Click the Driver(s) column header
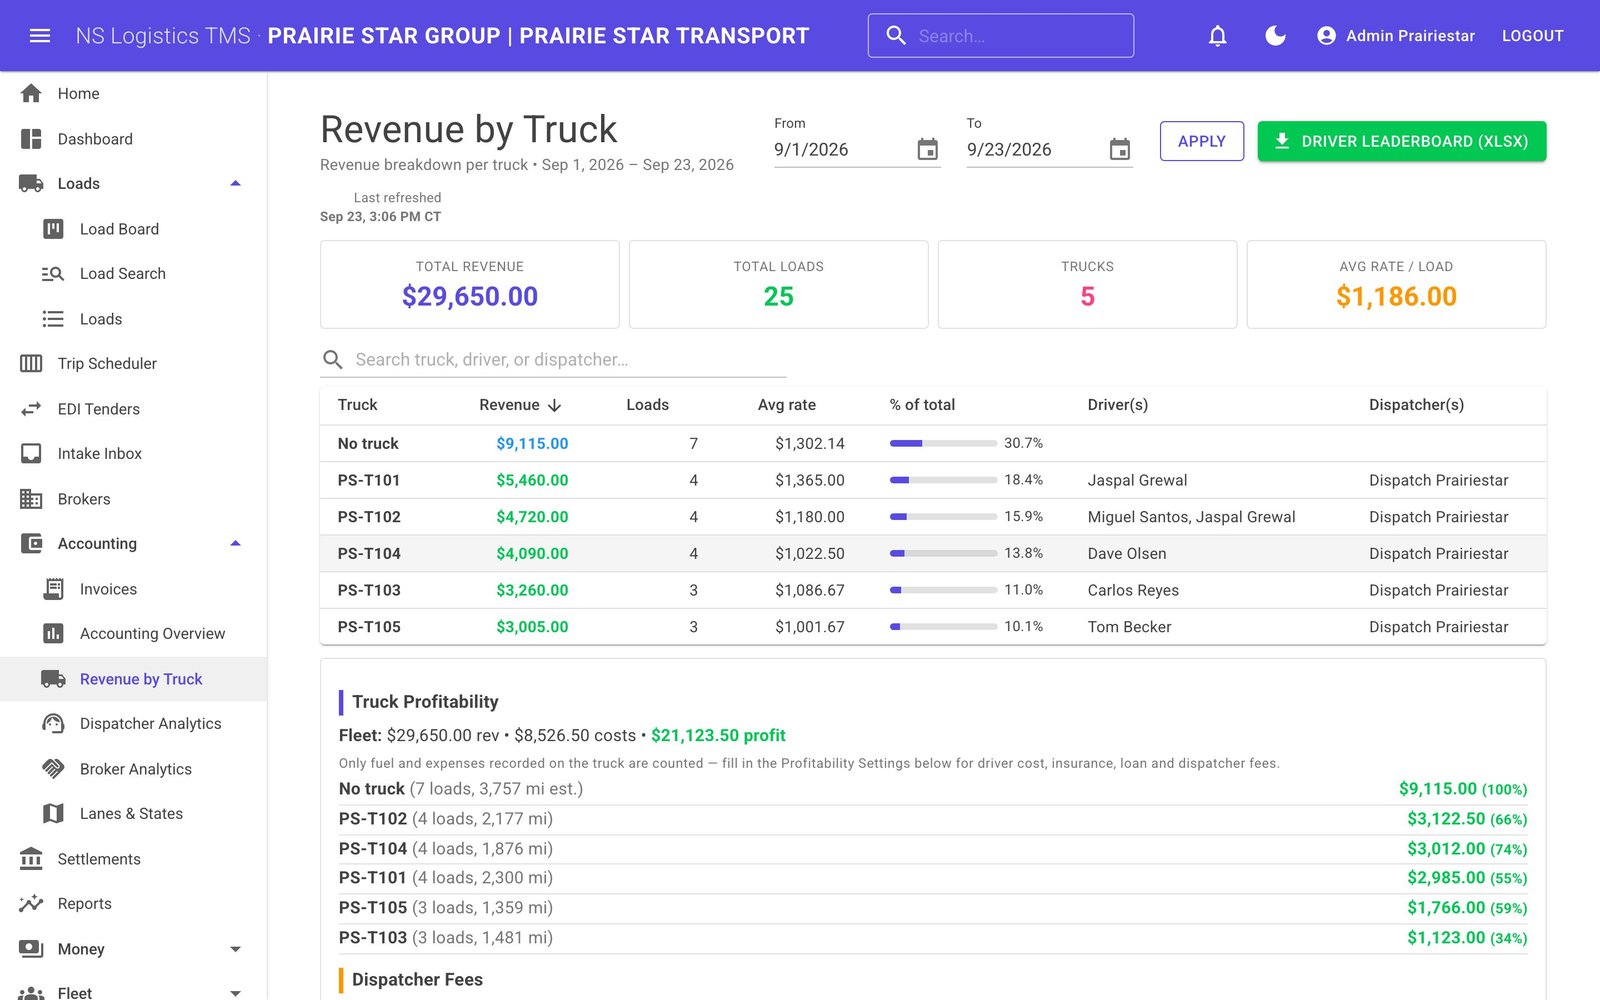1600x1000 pixels. point(1118,405)
